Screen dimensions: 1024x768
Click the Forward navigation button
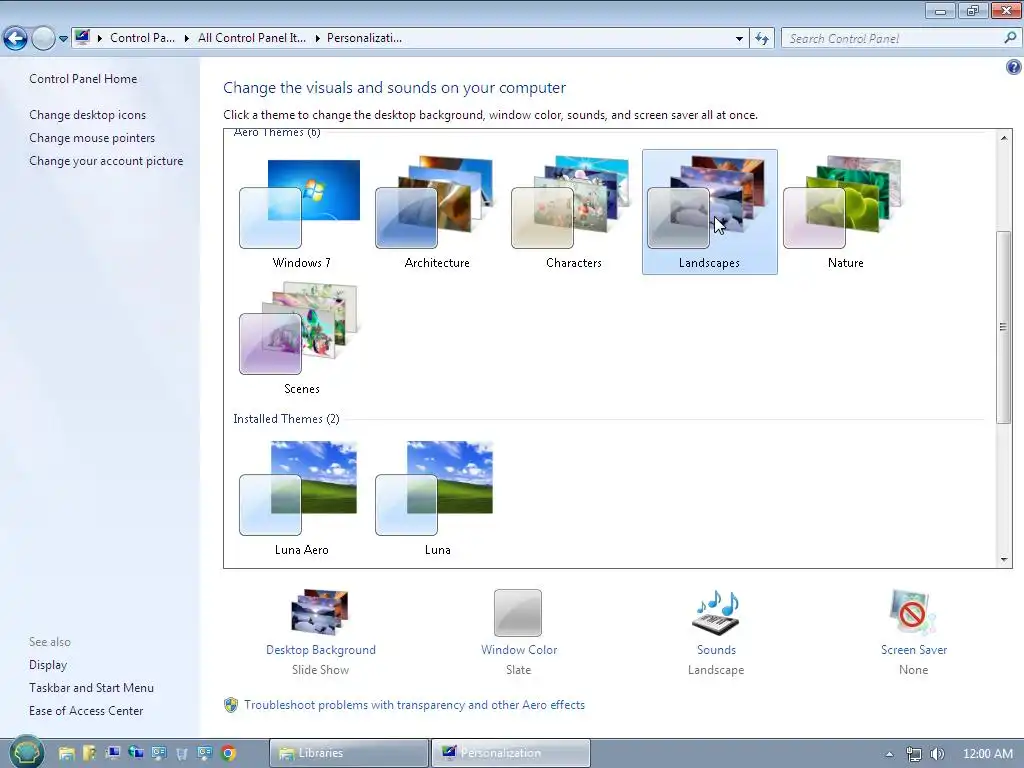[43, 39]
